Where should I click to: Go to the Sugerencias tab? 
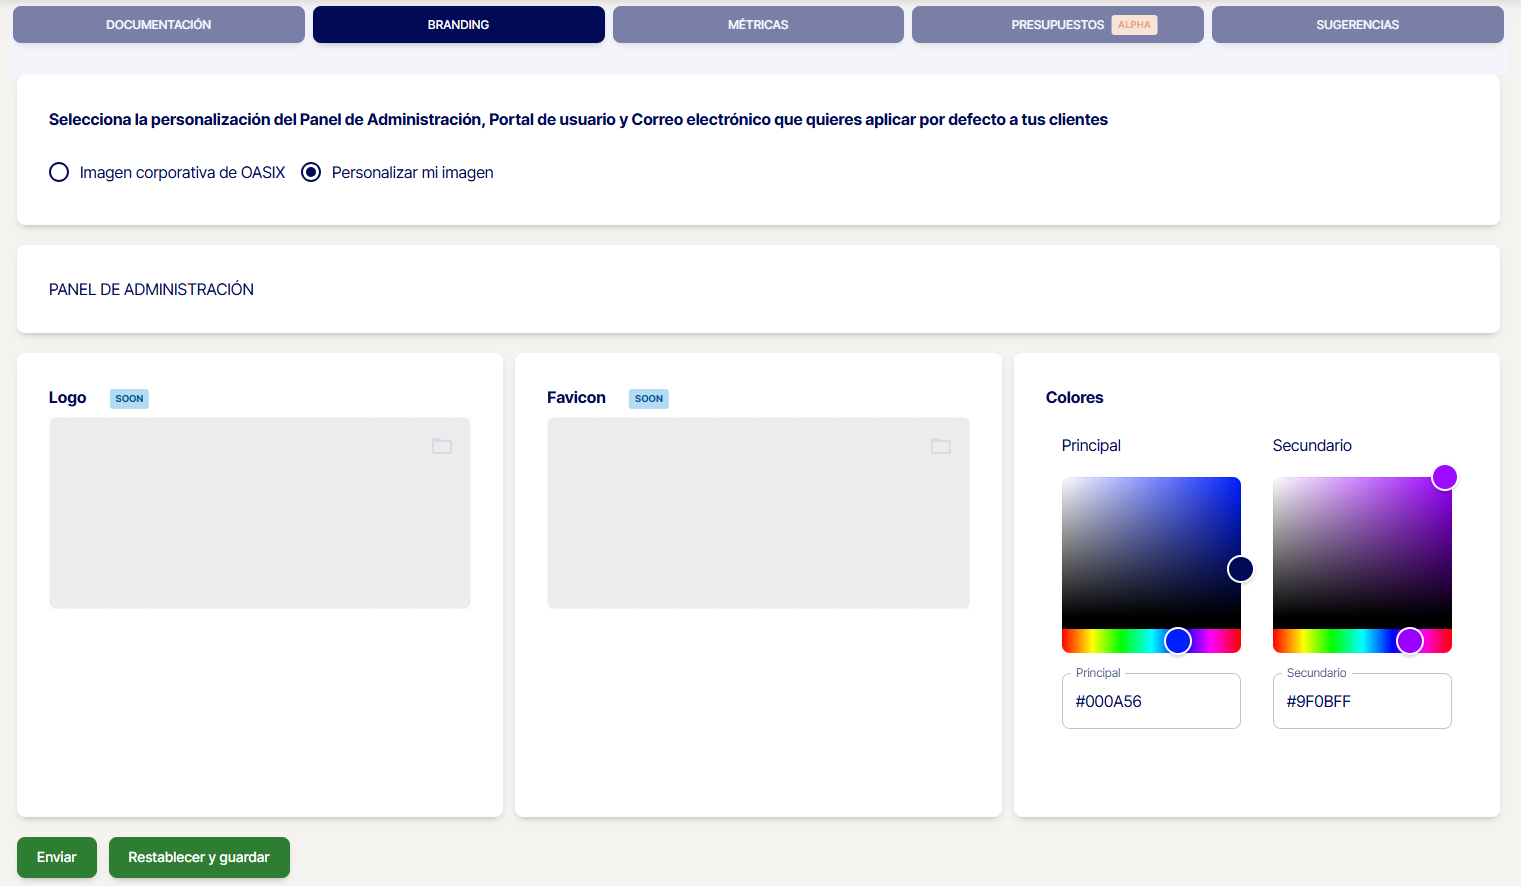pos(1357,25)
